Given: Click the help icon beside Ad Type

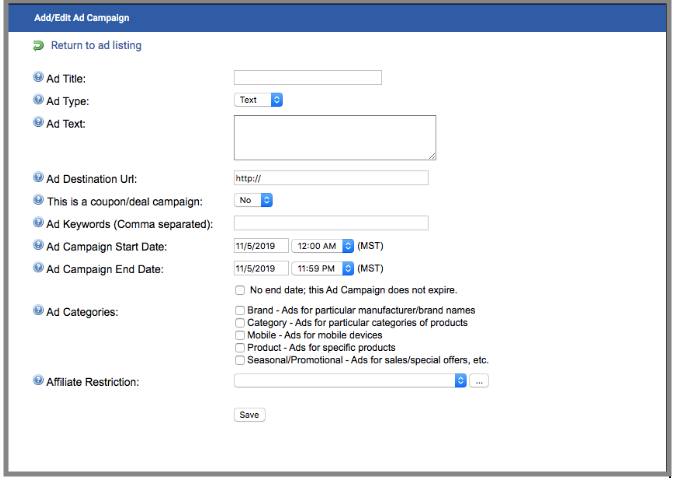Looking at the screenshot, I should pyautogui.click(x=38, y=99).
